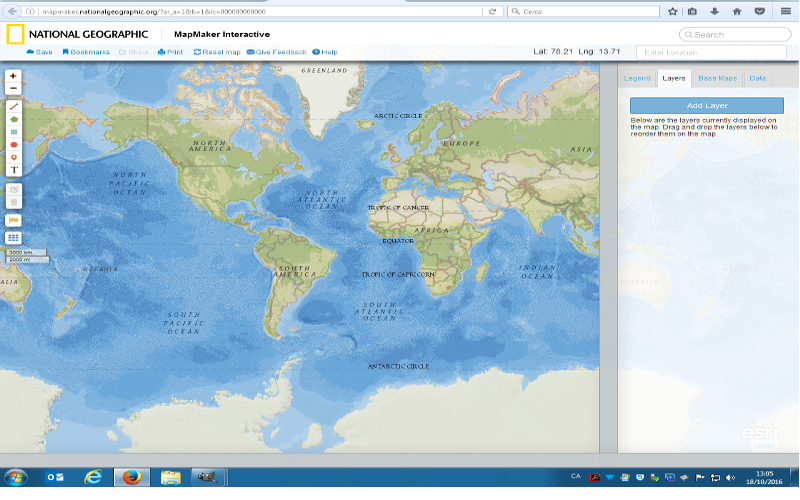The width and height of the screenshot is (800, 500).
Task: Click the Enter Location input field
Action: pyautogui.click(x=710, y=52)
